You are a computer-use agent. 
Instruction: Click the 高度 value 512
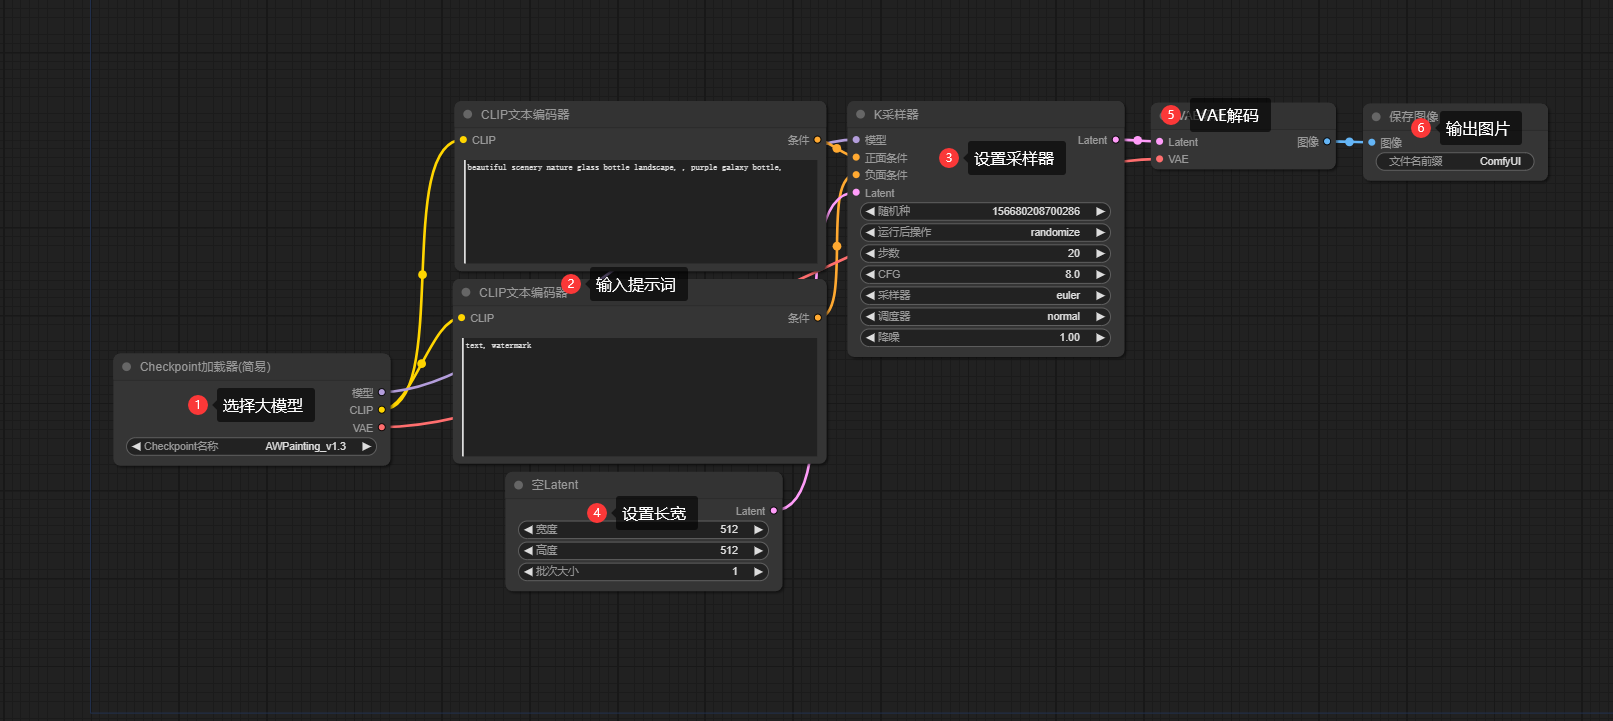tap(729, 551)
